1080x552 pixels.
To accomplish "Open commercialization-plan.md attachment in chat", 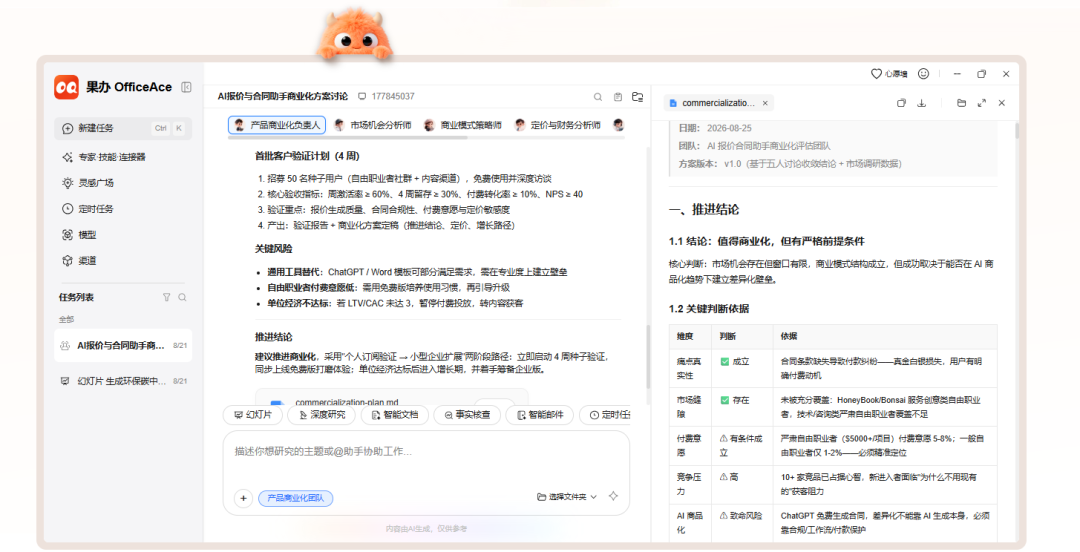I will point(391,400).
